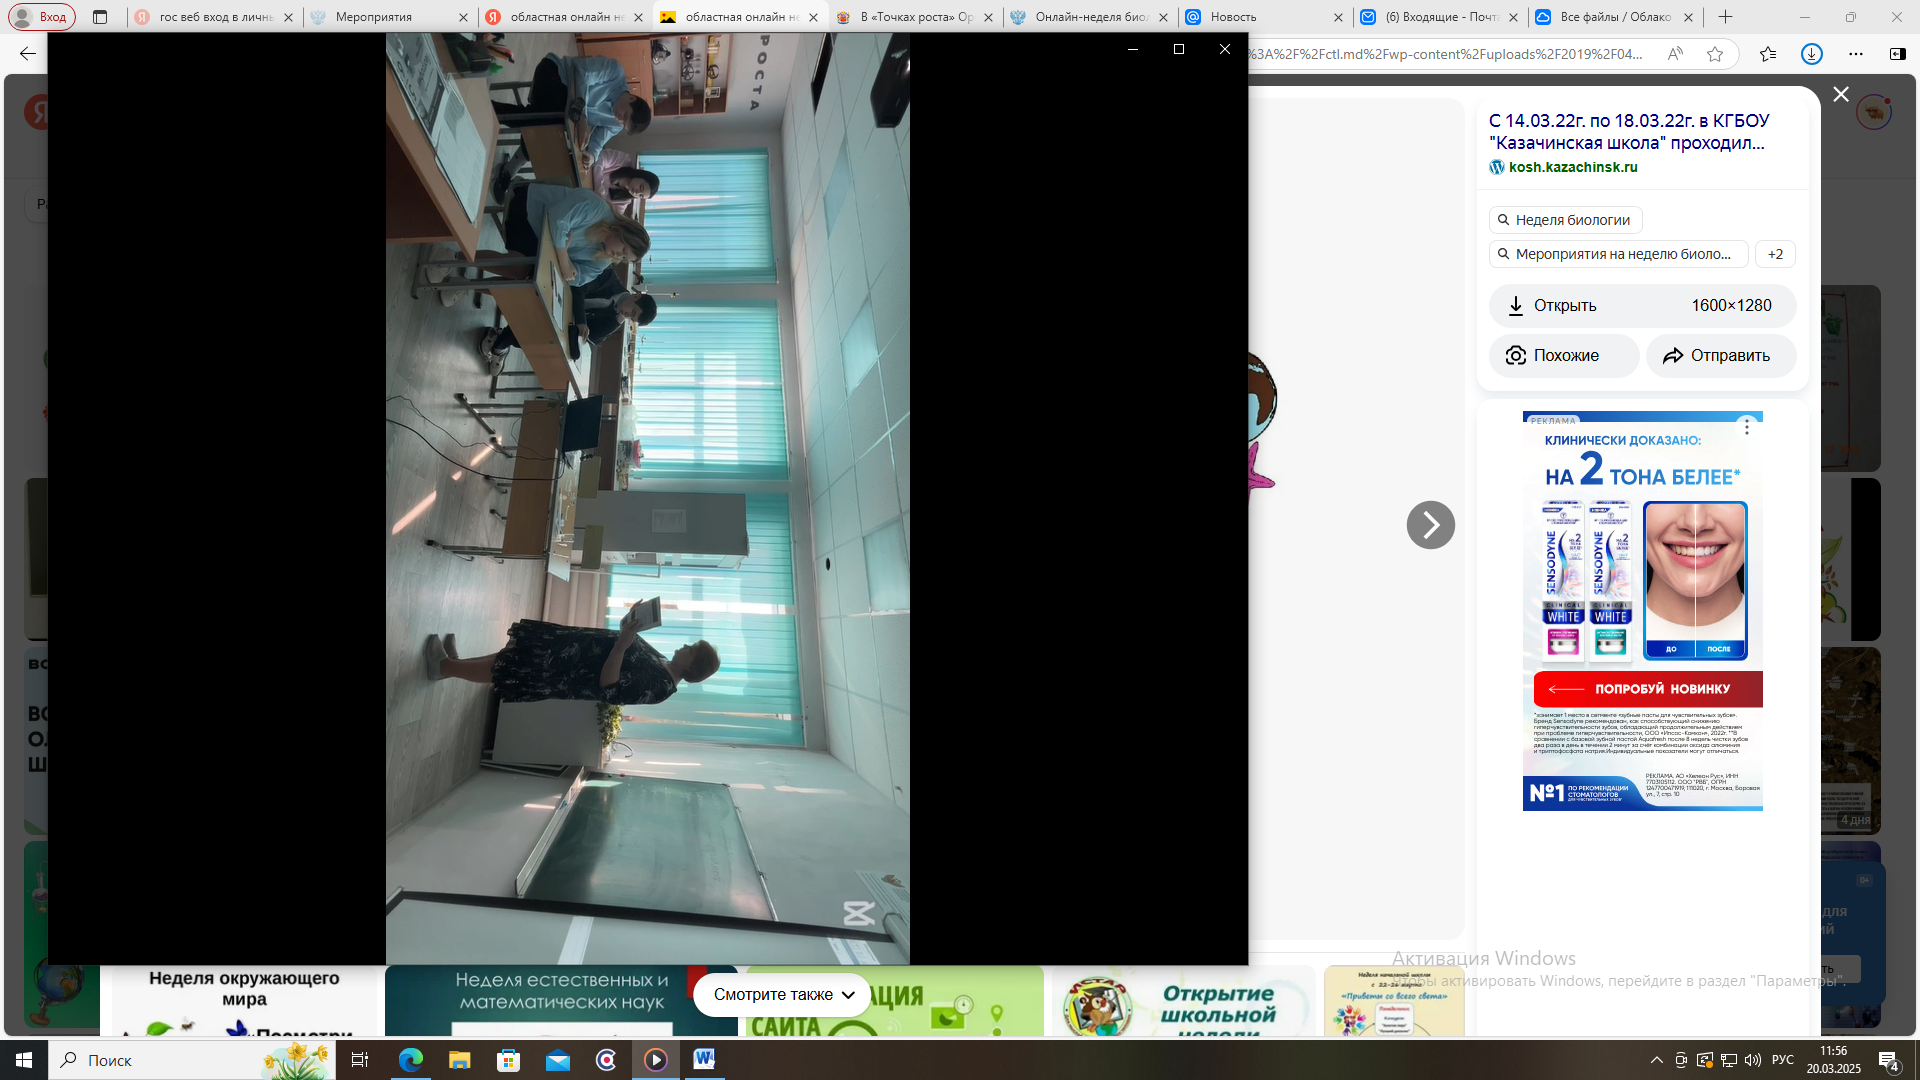Open the kosh.kazachinsk.ru source link
This screenshot has width=1920, height=1080.
tap(1572, 167)
